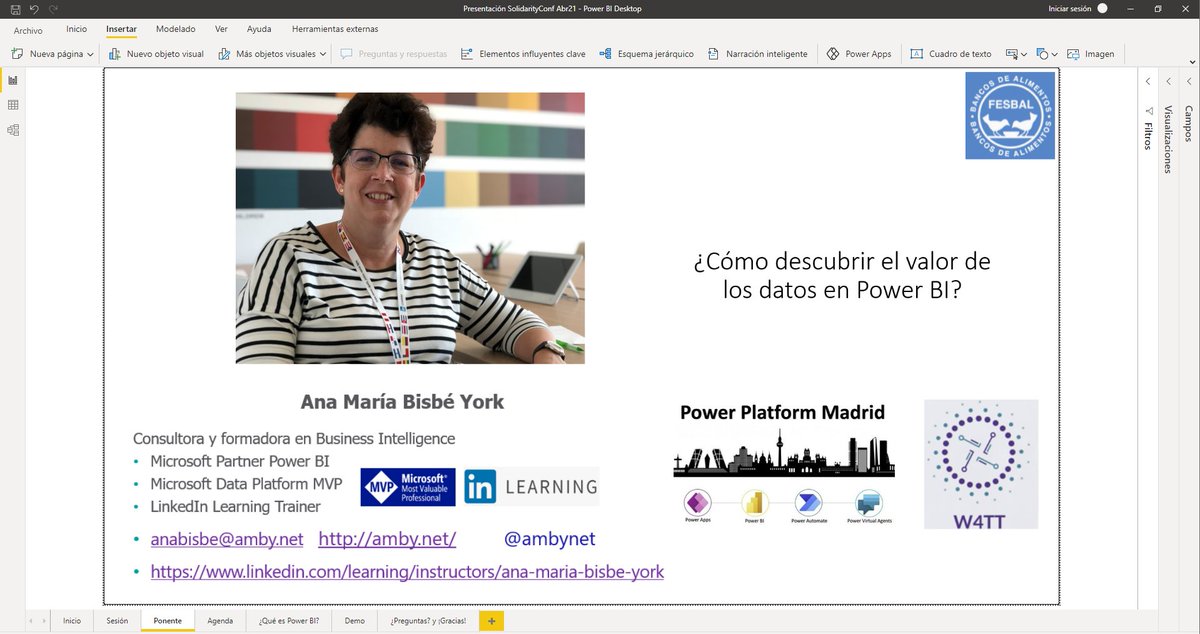Select the LinkedIn Learning logo image
Viewport: 1200px width, 634px height.
coord(532,487)
